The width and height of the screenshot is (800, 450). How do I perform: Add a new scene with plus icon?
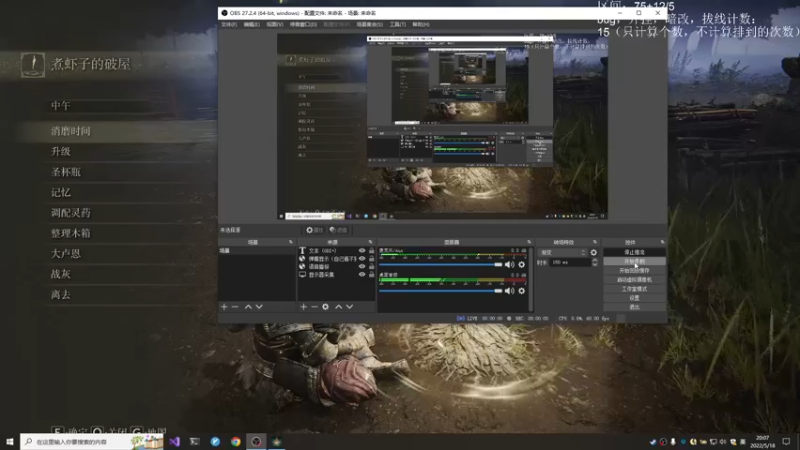224,307
